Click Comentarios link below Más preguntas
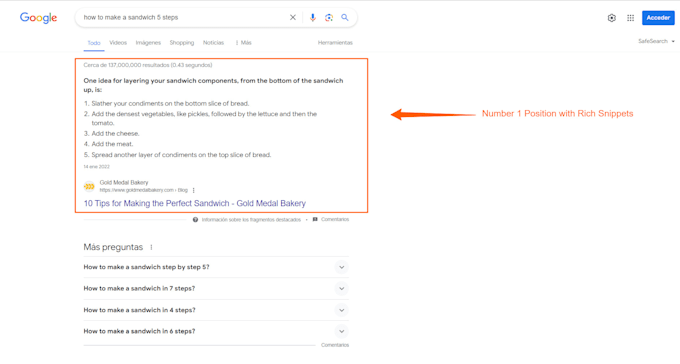Screen dimensions: 680x364 coord(335,345)
